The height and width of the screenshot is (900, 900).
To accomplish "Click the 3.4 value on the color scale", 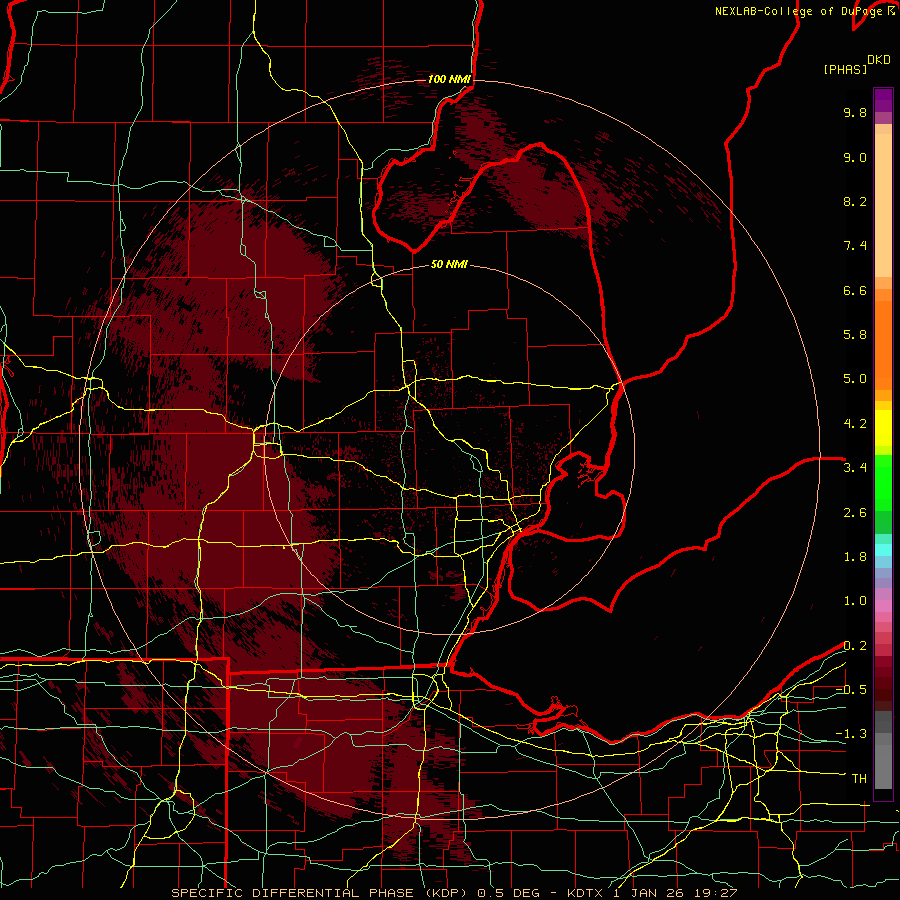I will 855,468.
